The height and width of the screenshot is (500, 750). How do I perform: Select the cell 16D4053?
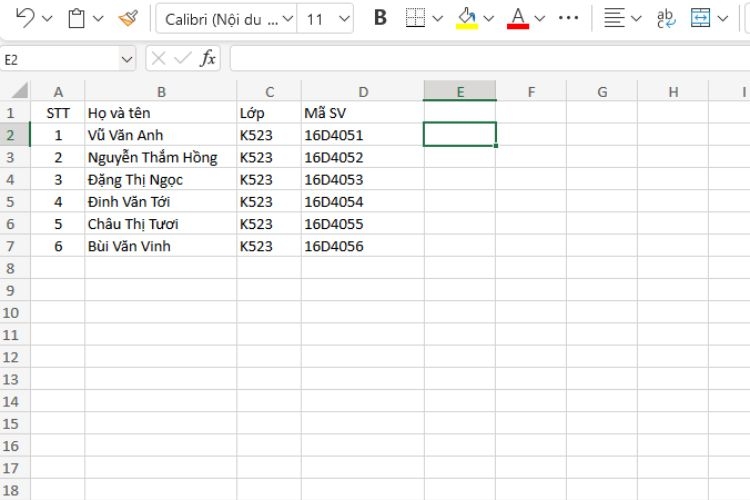pyautogui.click(x=363, y=179)
